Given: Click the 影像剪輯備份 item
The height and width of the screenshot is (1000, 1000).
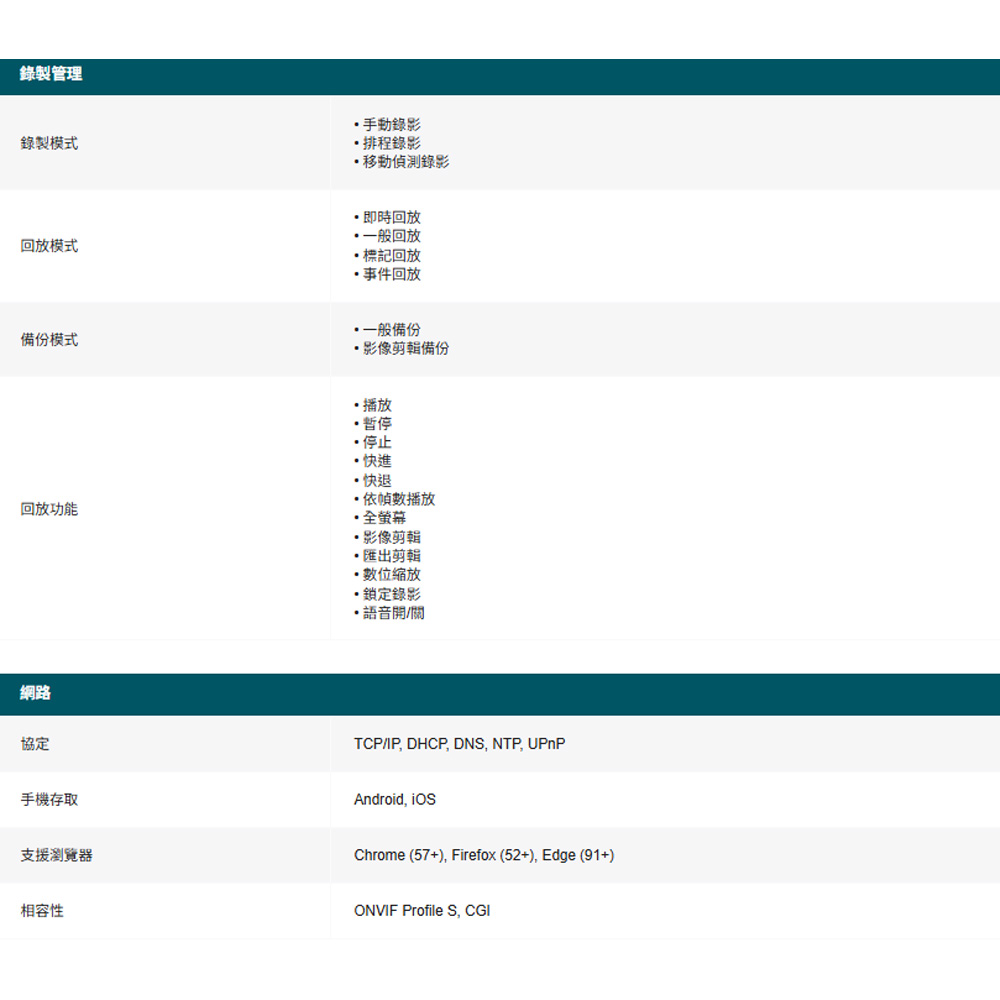Looking at the screenshot, I should coord(405,348).
